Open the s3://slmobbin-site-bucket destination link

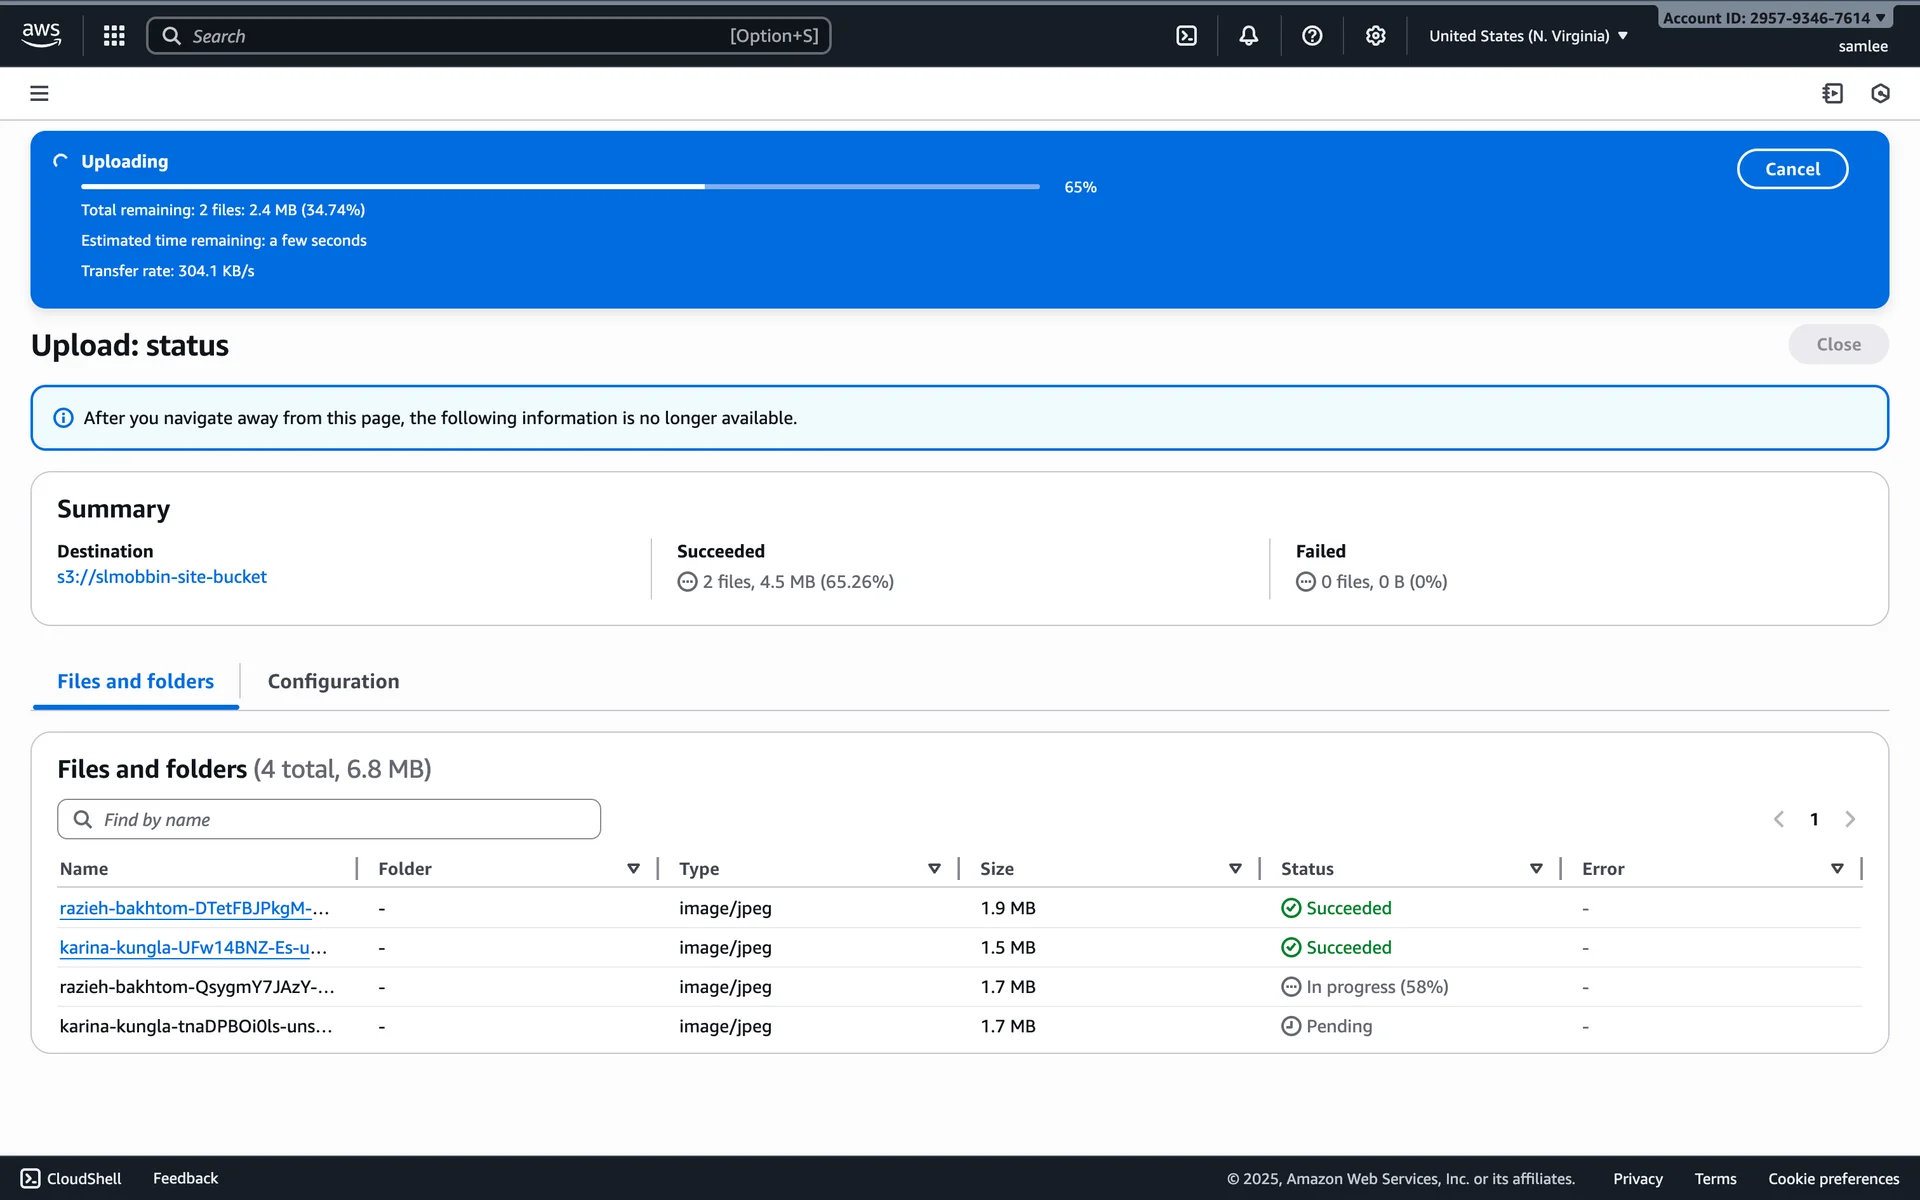point(162,577)
